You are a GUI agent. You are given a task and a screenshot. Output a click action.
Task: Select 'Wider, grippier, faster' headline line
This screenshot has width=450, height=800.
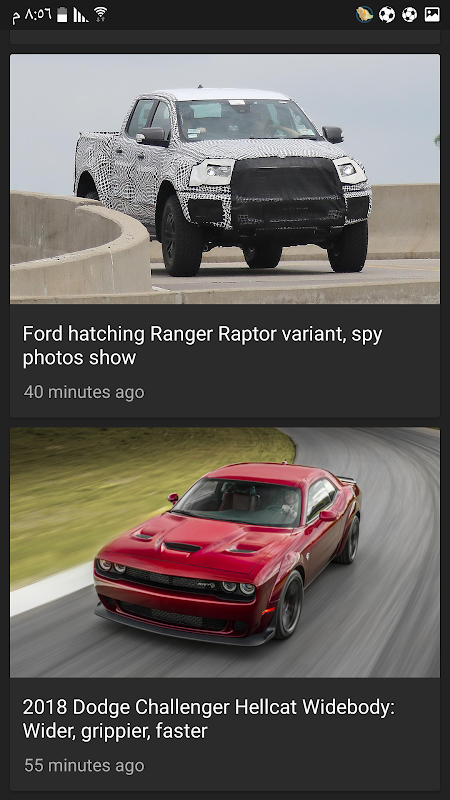pos(115,731)
